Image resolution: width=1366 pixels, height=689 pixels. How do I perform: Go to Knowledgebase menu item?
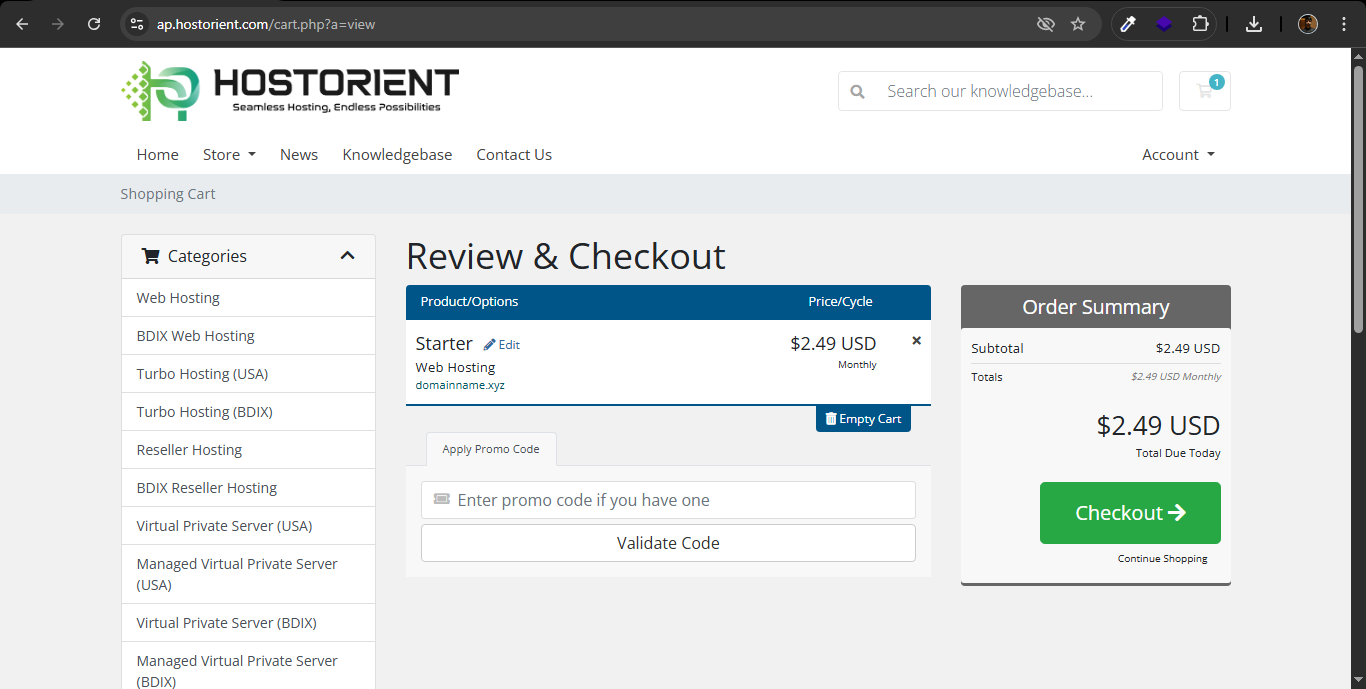(x=397, y=155)
